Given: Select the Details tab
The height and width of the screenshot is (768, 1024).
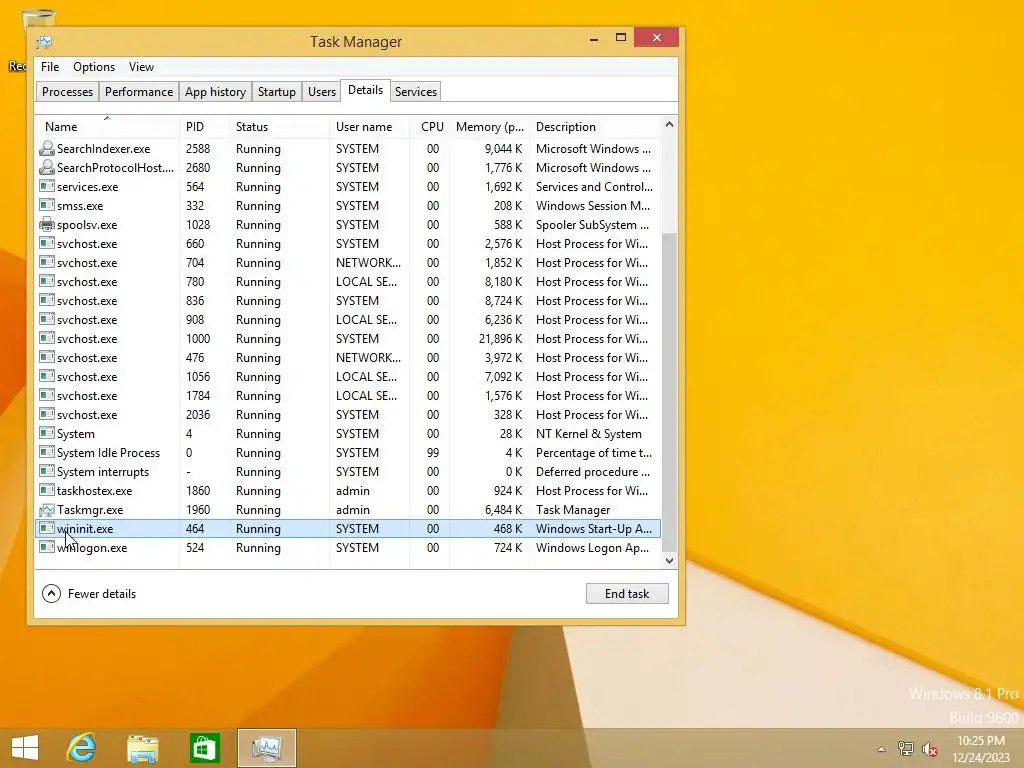Looking at the screenshot, I should click(x=365, y=90).
